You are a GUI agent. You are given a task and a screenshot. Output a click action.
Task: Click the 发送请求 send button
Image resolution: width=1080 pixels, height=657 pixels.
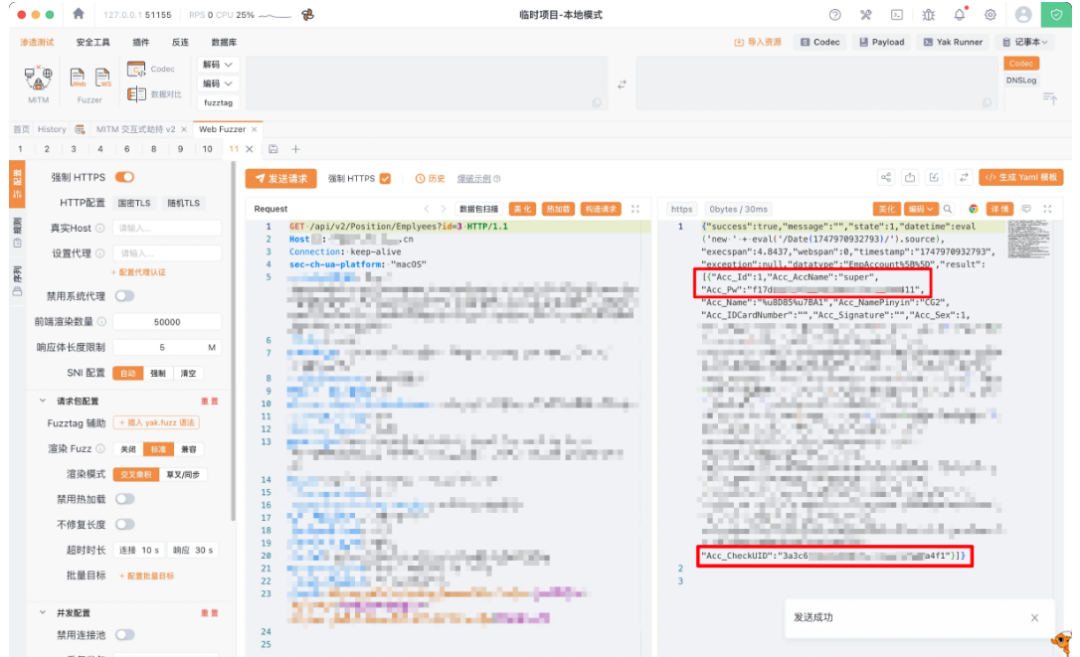pos(281,178)
